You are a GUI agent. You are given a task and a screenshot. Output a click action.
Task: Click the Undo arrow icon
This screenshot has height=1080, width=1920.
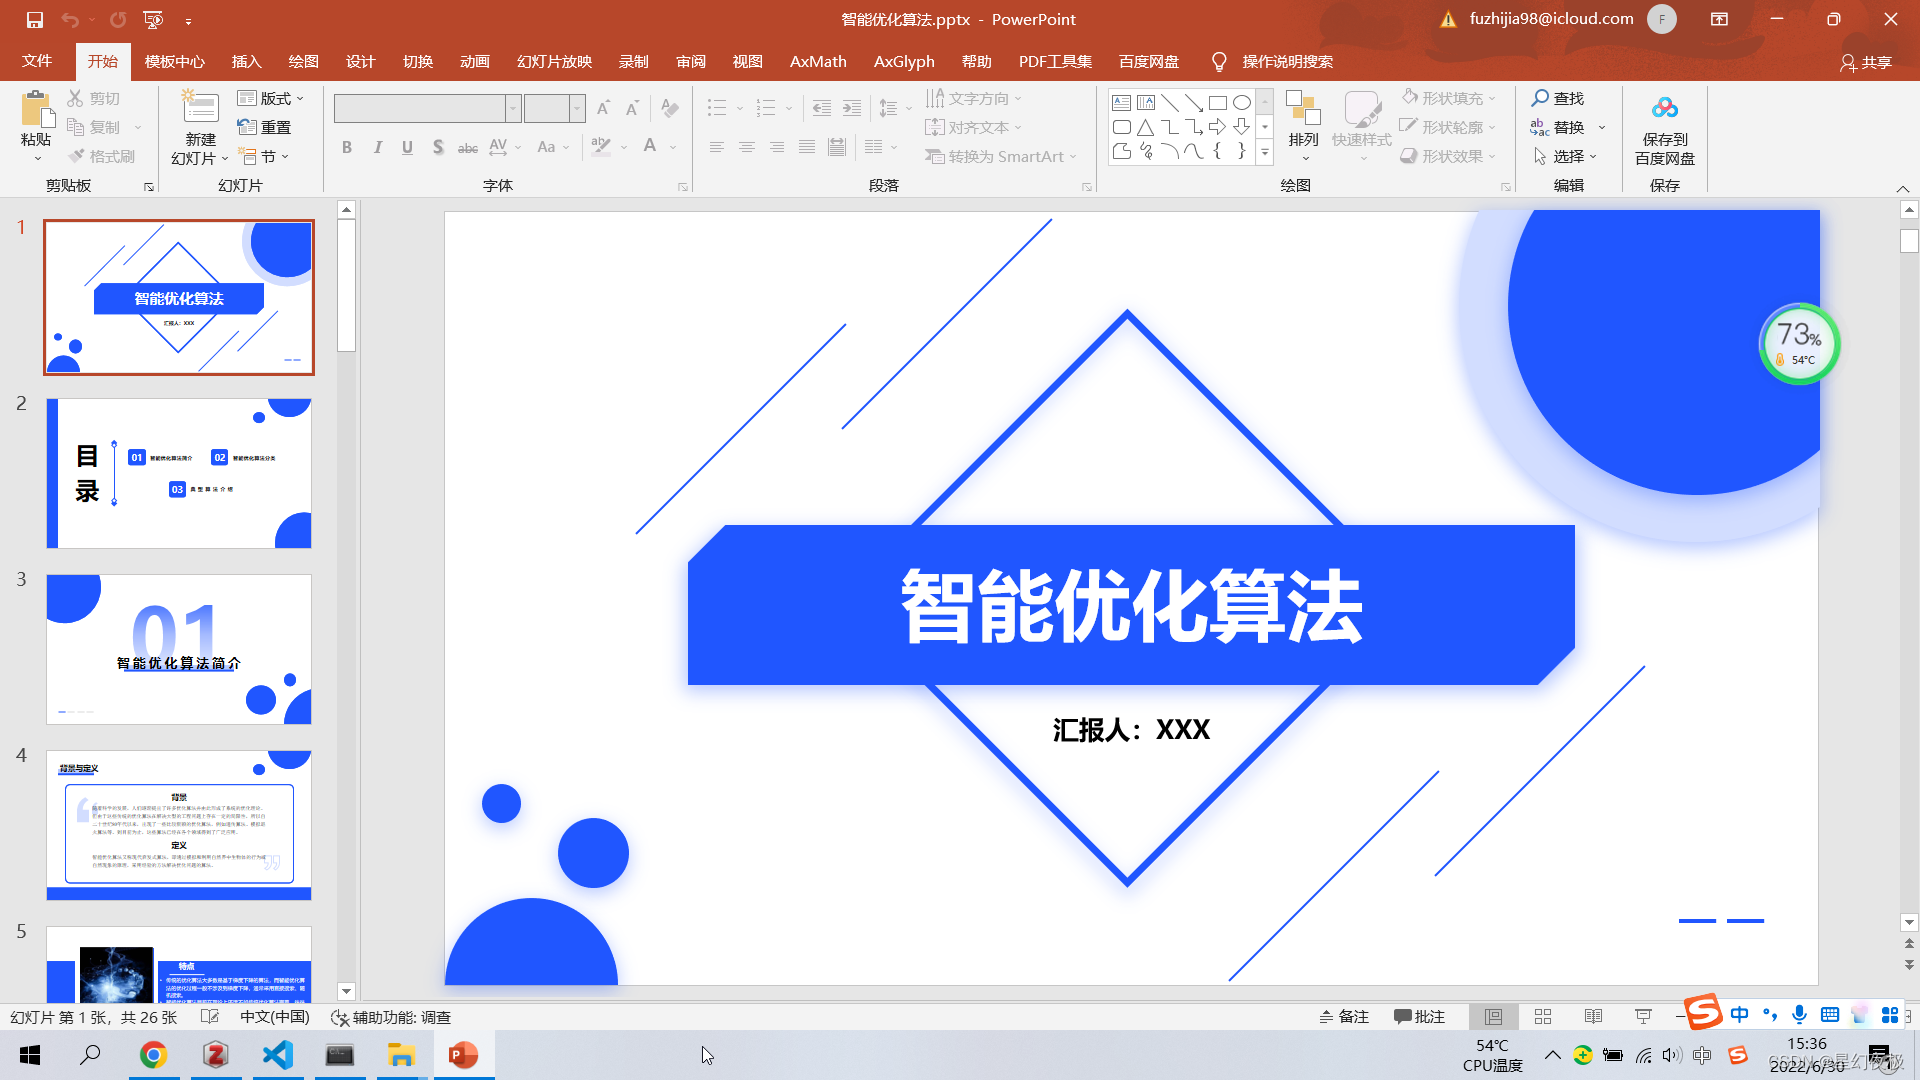(69, 19)
